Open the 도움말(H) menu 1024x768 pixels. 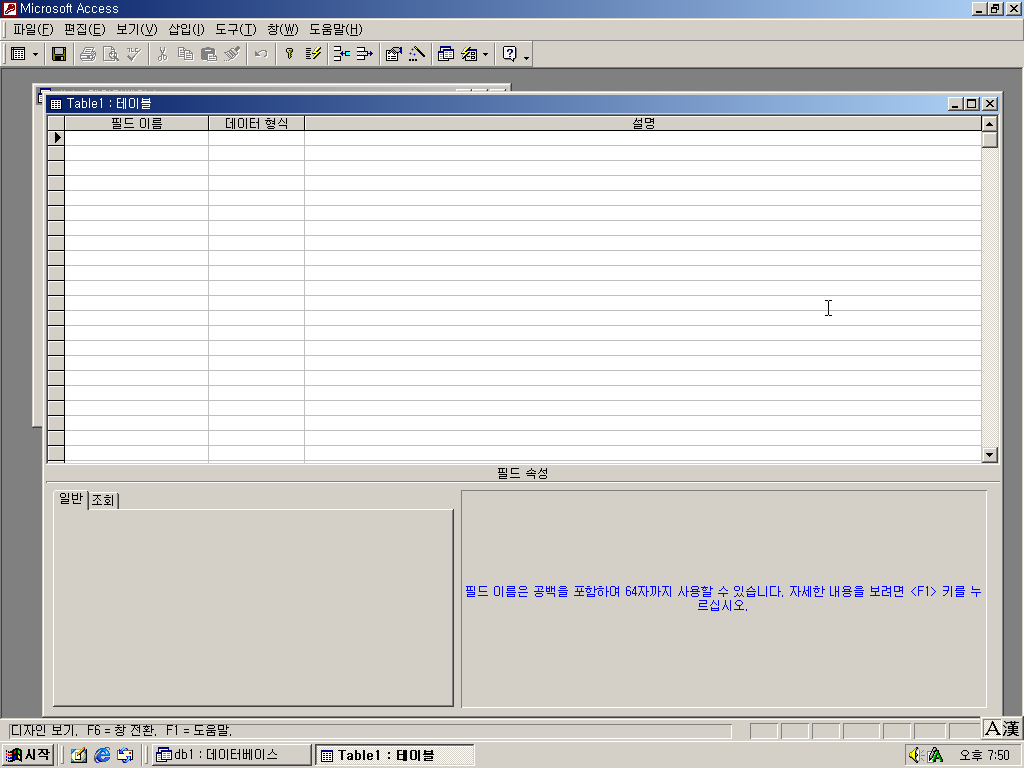[336, 29]
